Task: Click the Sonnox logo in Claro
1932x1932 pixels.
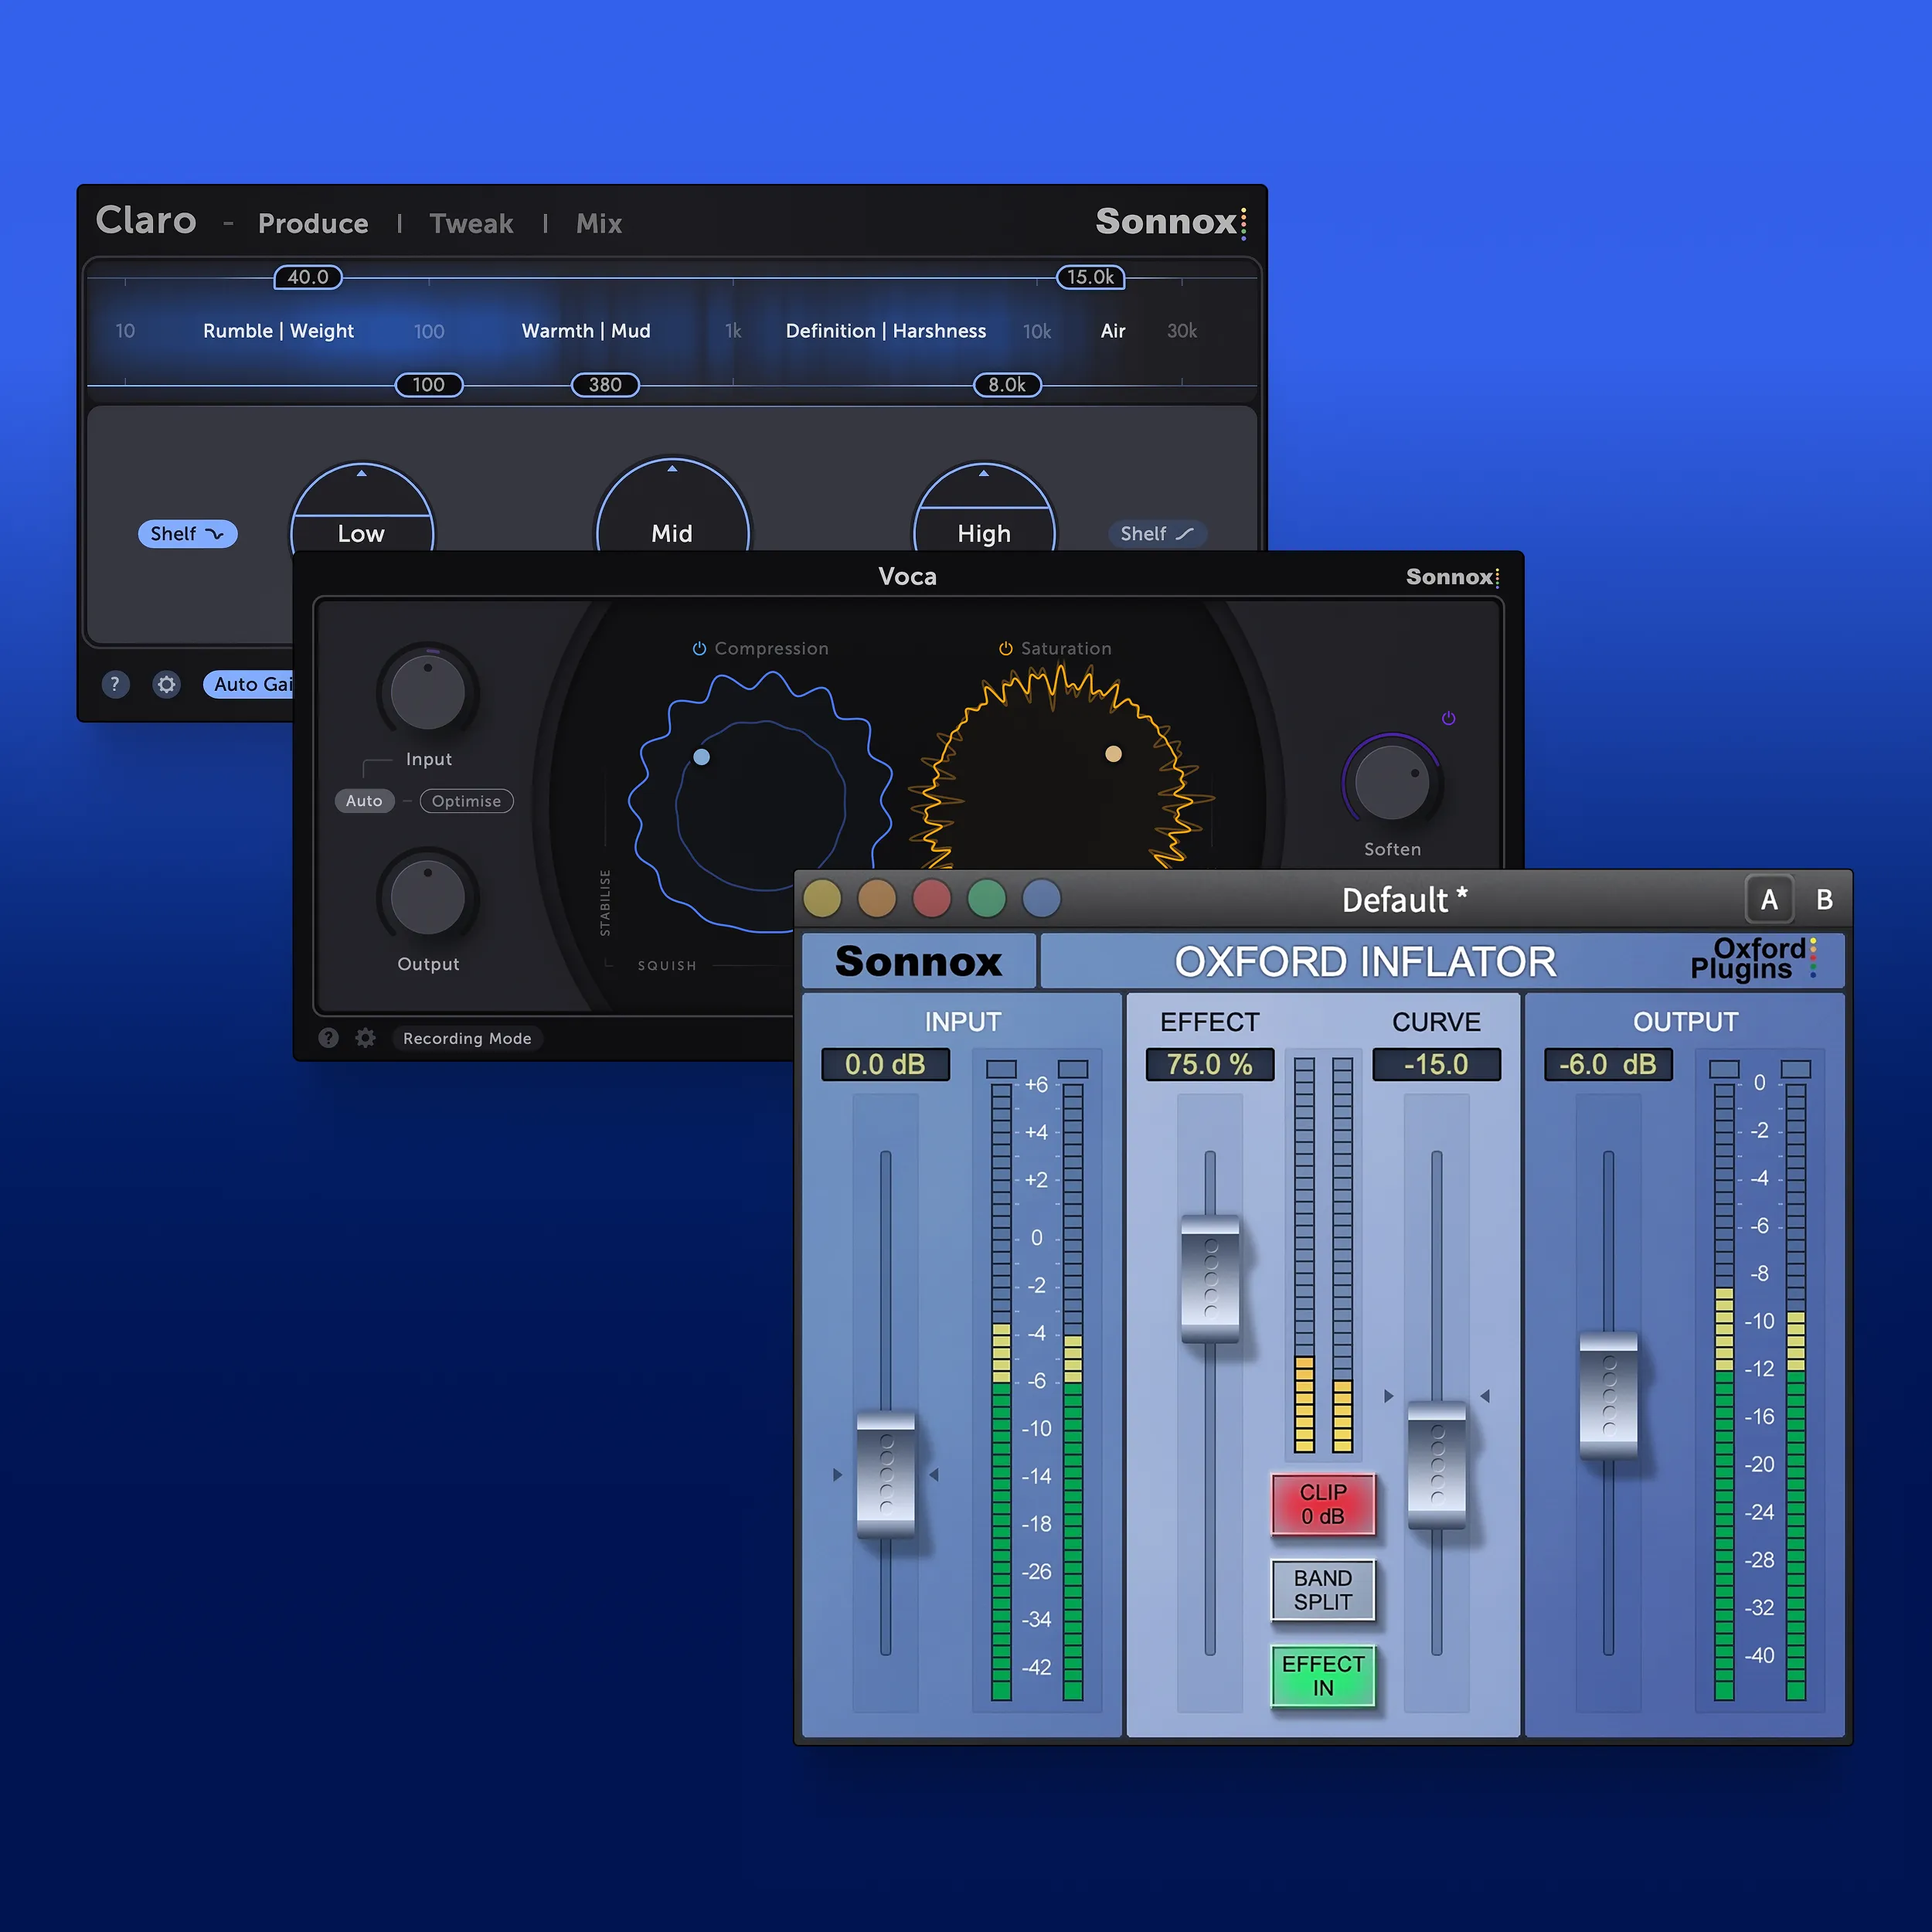Action: [x=1171, y=221]
